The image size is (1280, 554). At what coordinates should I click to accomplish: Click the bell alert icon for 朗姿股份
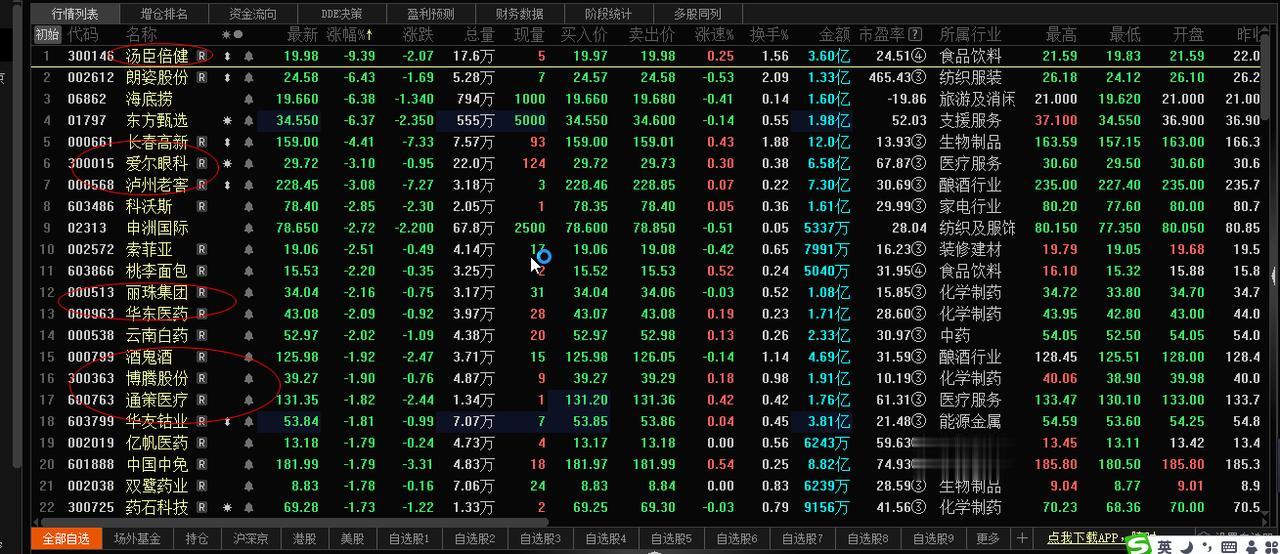pyautogui.click(x=248, y=78)
